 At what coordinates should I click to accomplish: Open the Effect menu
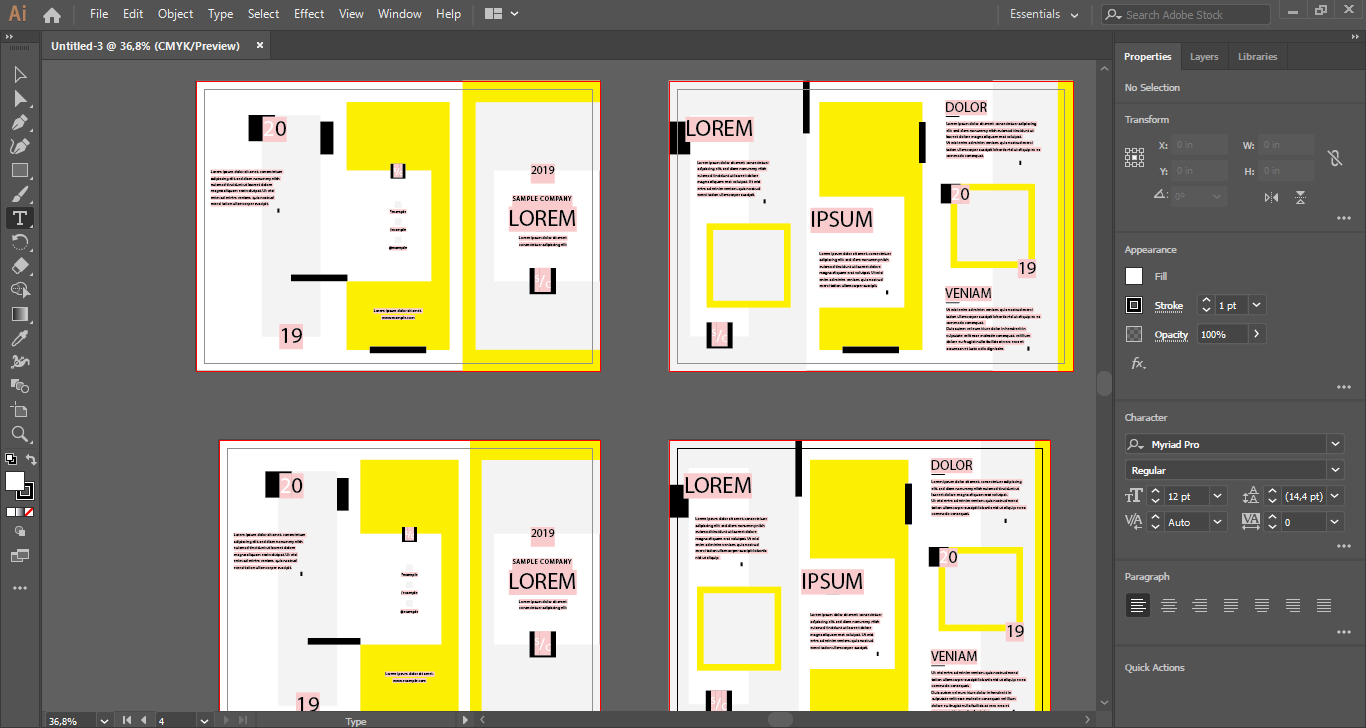coord(309,14)
